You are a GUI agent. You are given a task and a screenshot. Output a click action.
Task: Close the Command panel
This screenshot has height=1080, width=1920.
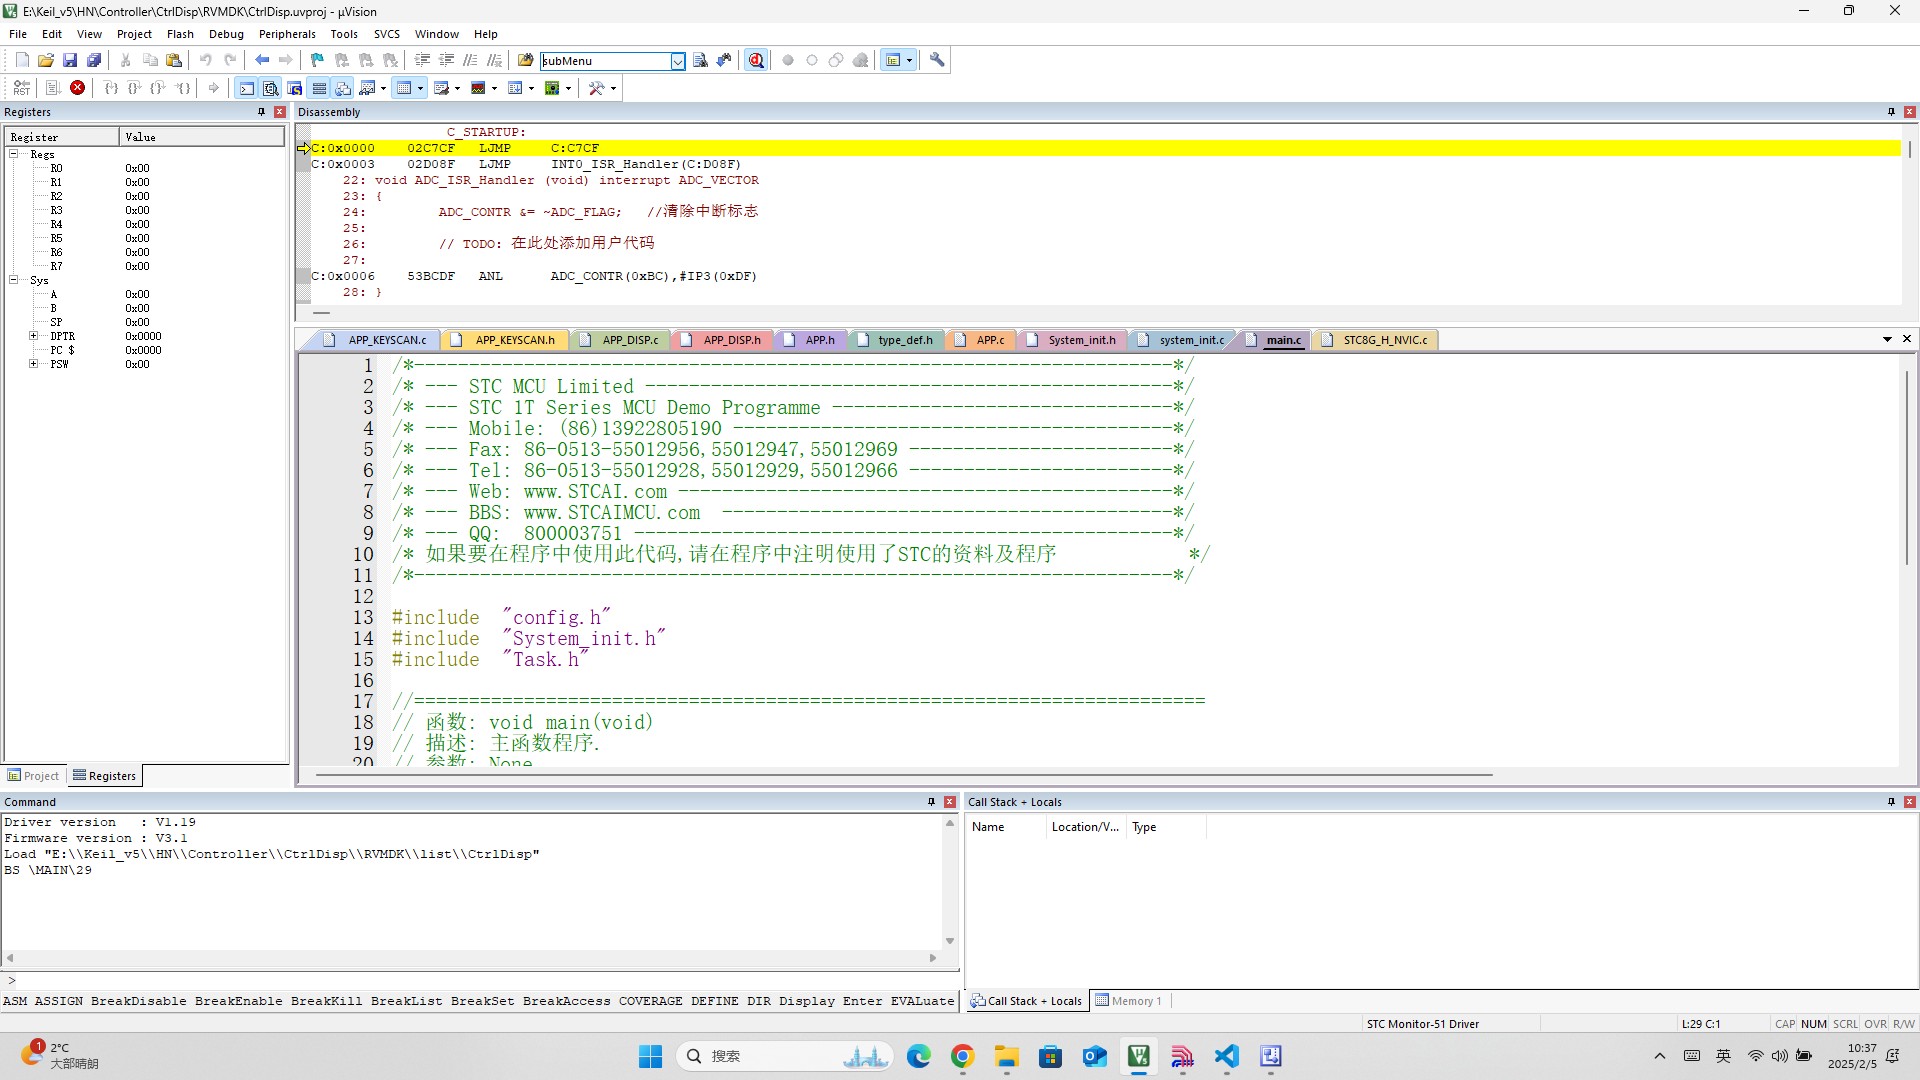pos(950,802)
